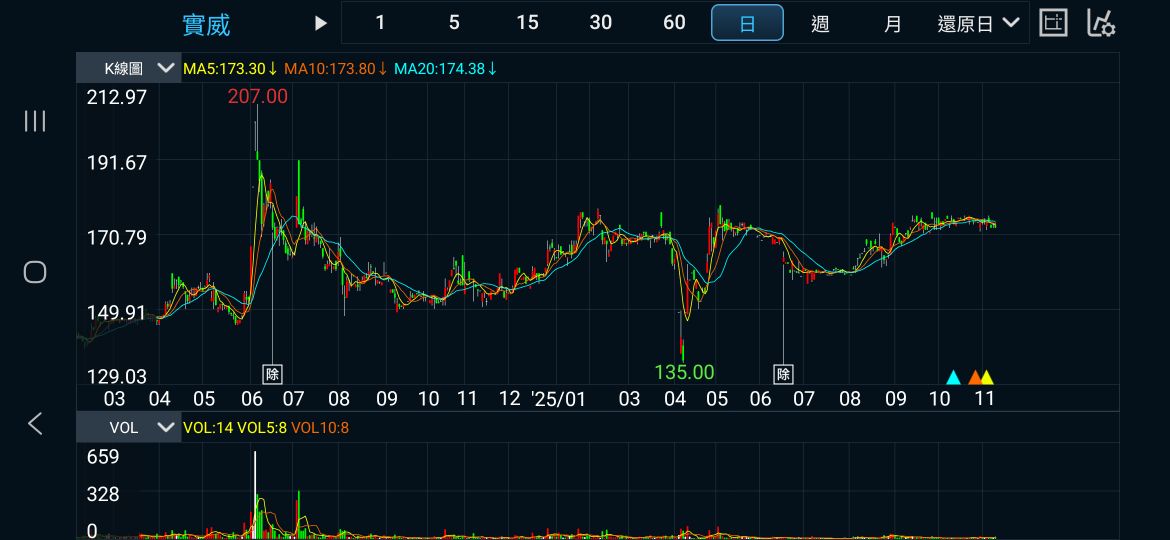The image size is (1170, 540).
Task: Tap the VOL10:8 volume average label
Action: [x=319, y=427]
